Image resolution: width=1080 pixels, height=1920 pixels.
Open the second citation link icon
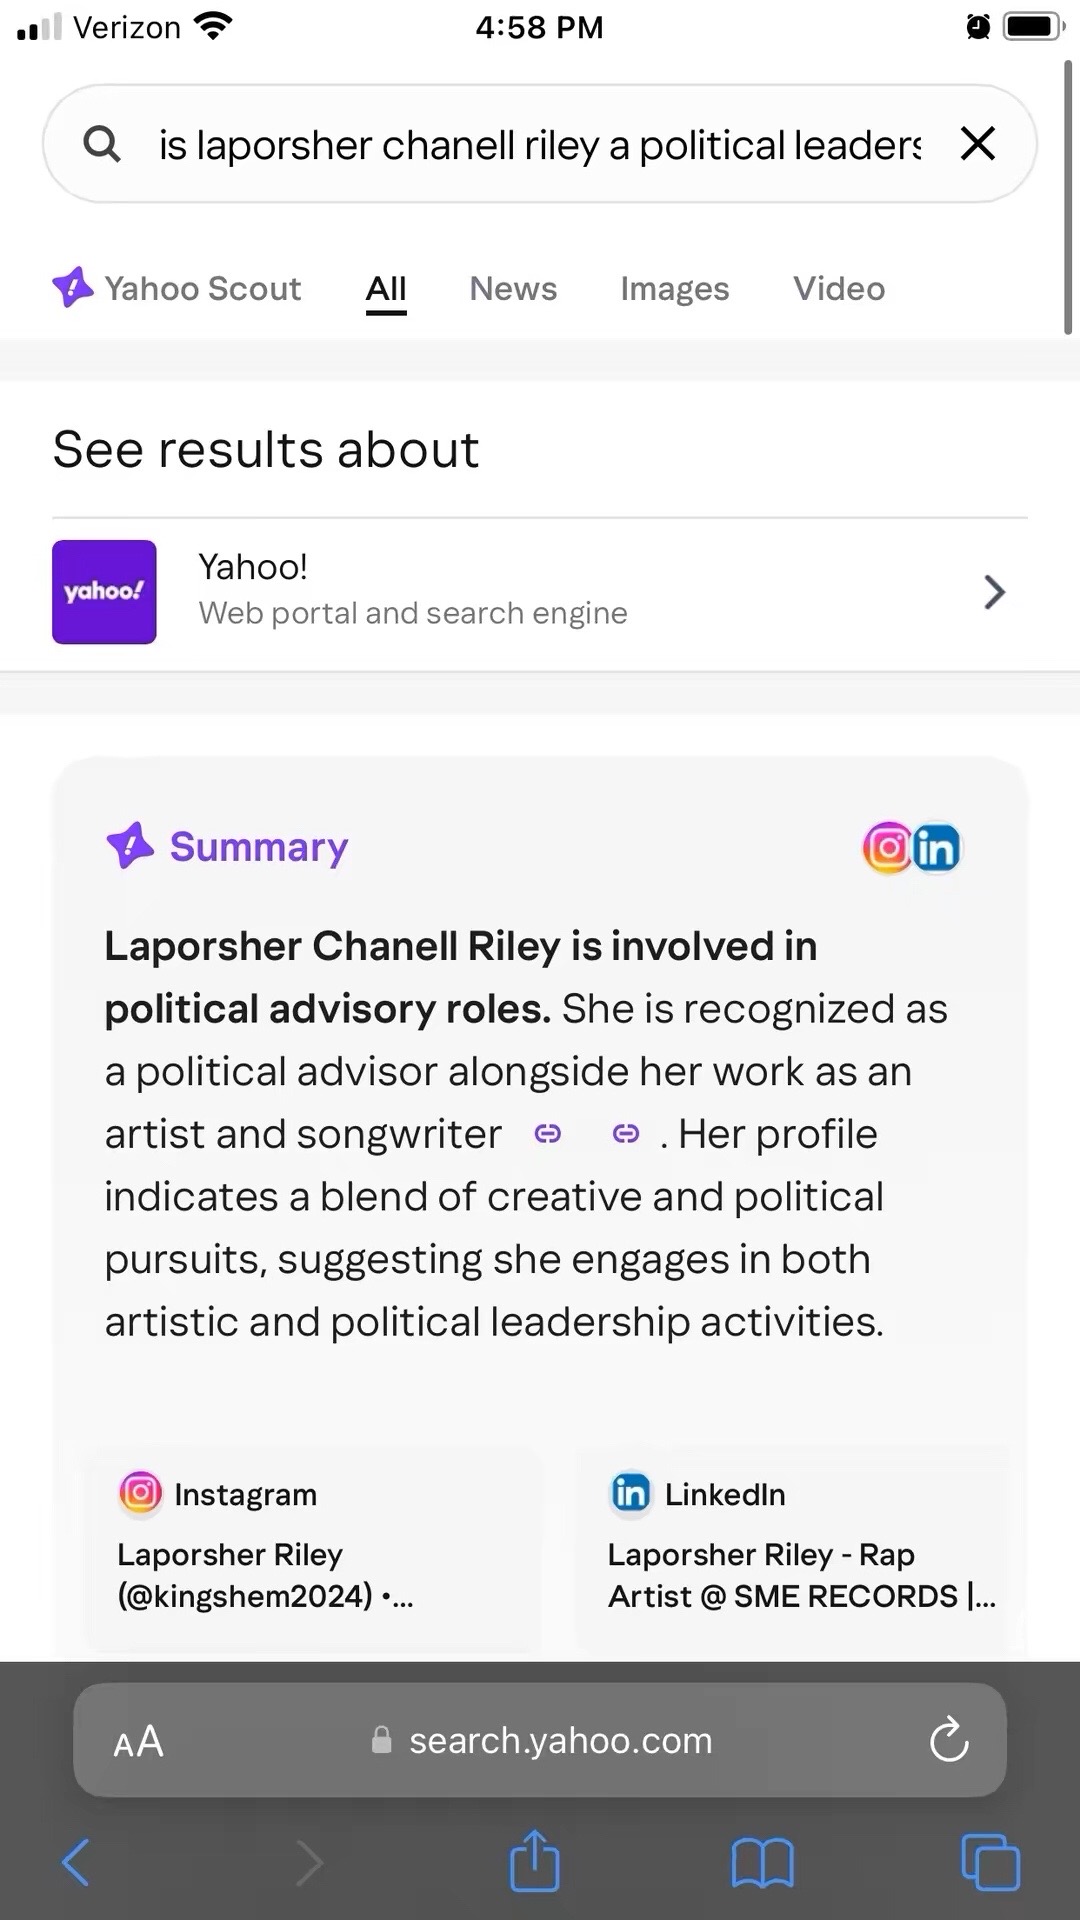626,1134
